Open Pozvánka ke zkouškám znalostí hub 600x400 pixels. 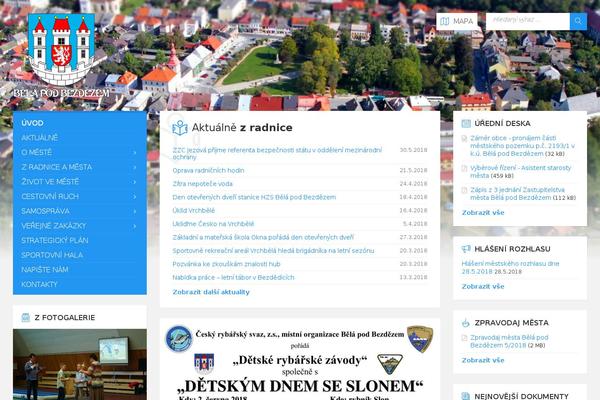coord(226,264)
